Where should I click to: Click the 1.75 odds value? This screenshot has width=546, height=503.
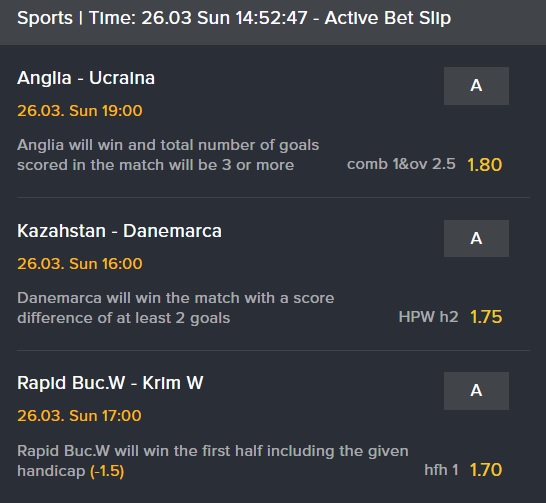pyautogui.click(x=486, y=317)
